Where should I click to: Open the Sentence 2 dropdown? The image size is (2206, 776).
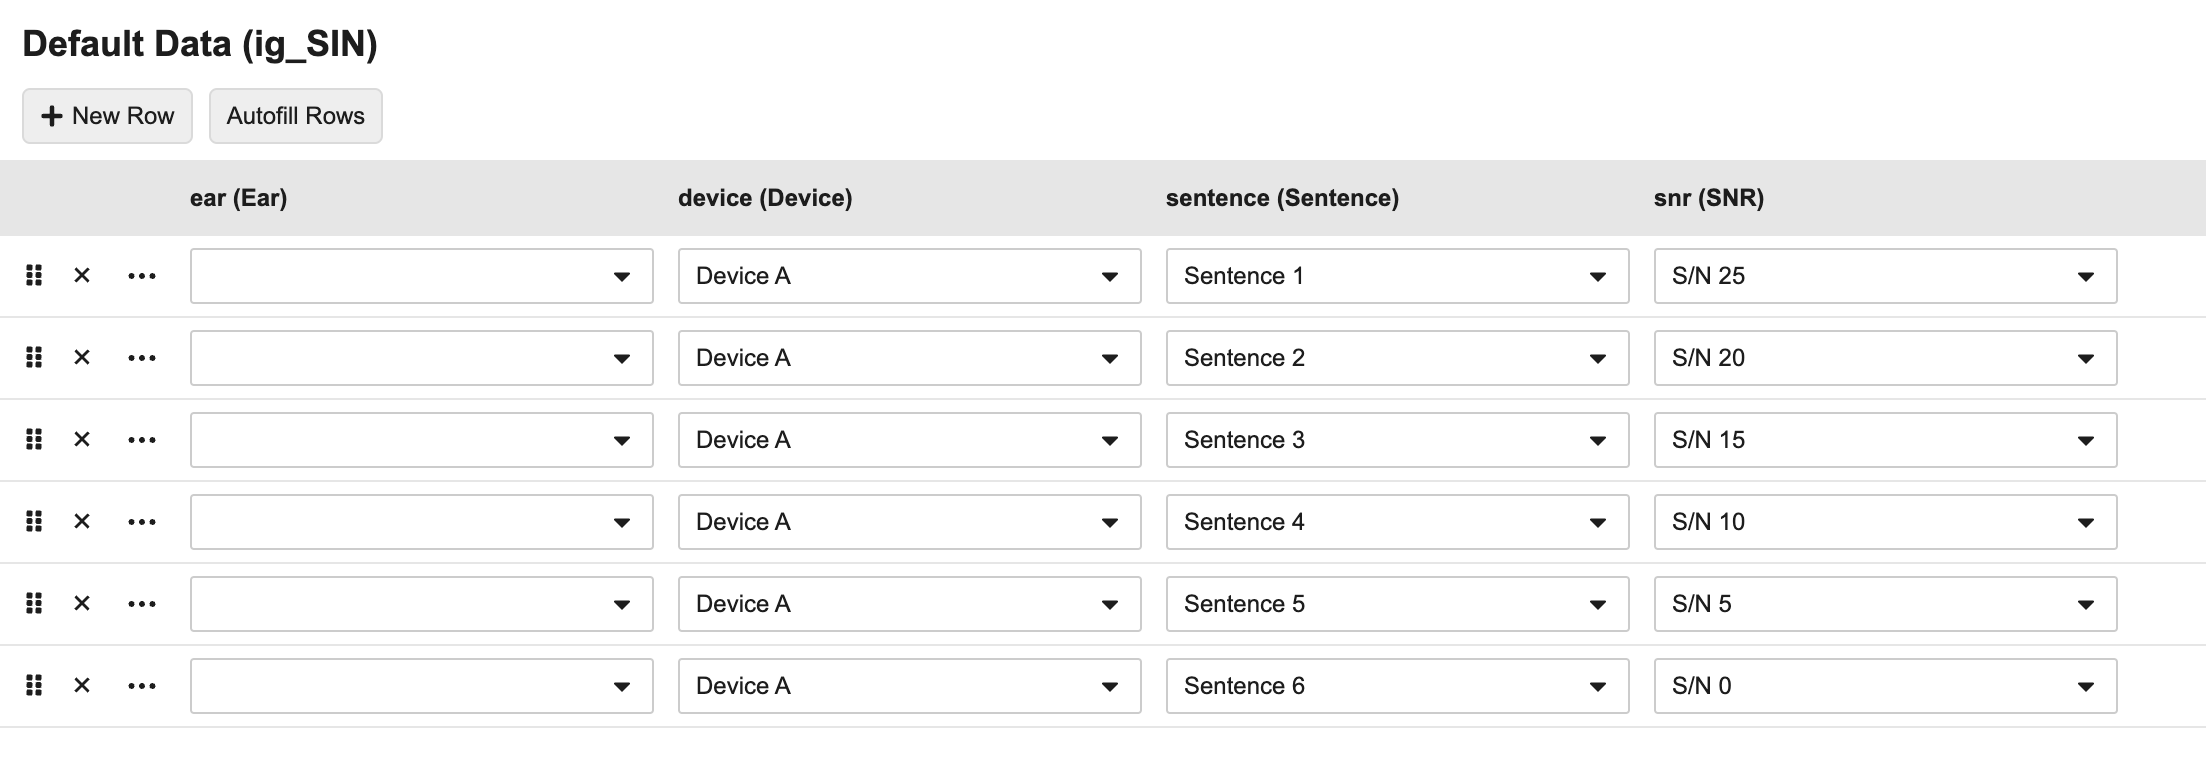(1397, 358)
